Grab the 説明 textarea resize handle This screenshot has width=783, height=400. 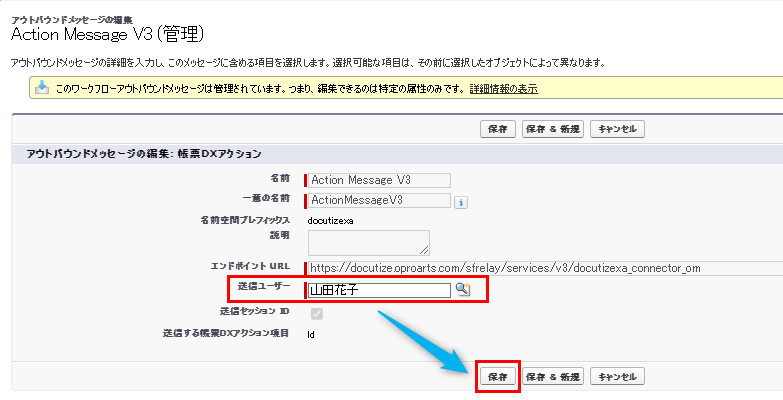pos(425,250)
